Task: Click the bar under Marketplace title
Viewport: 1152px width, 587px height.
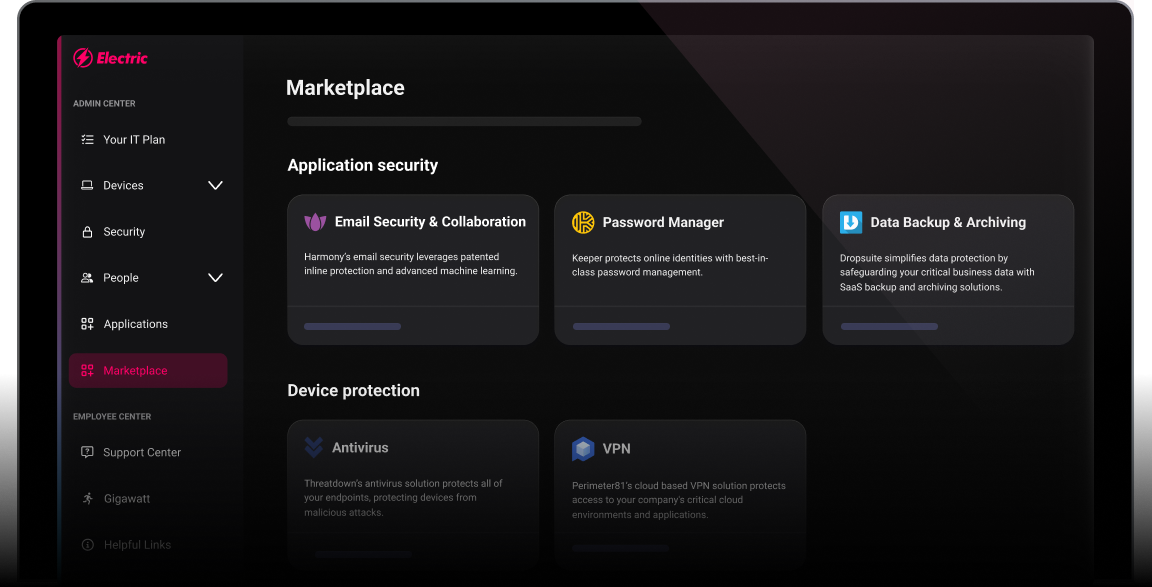Action: [464, 121]
